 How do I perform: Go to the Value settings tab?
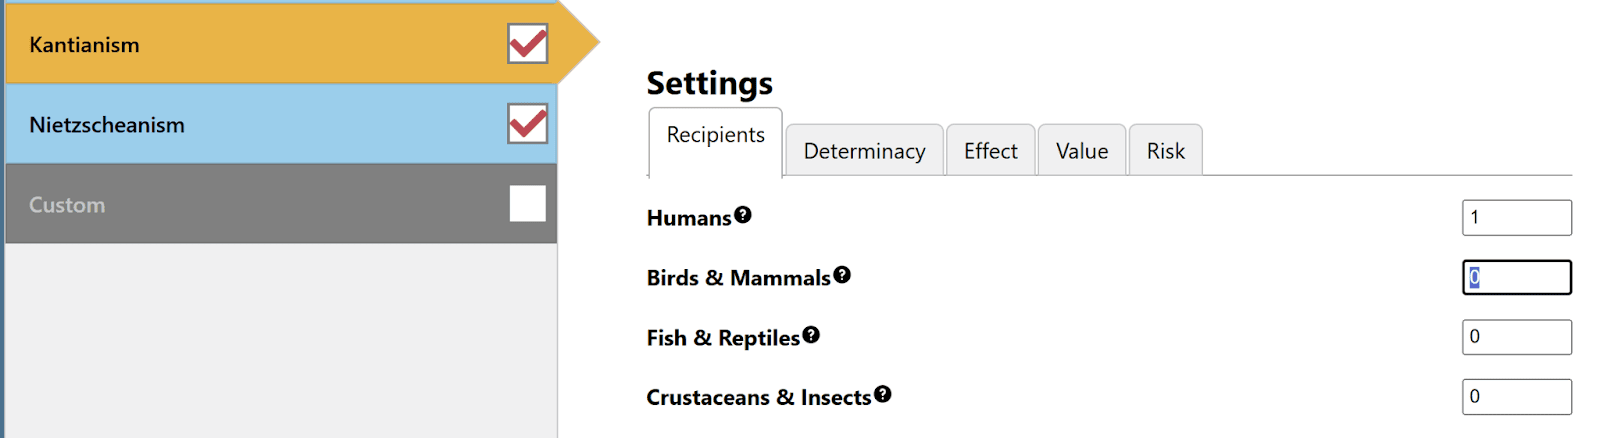(x=1082, y=151)
